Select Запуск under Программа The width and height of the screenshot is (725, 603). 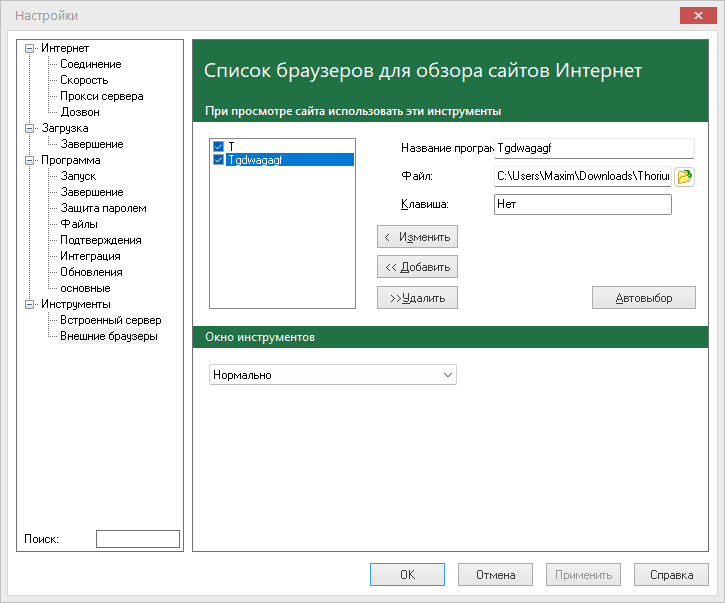pyautogui.click(x=78, y=176)
